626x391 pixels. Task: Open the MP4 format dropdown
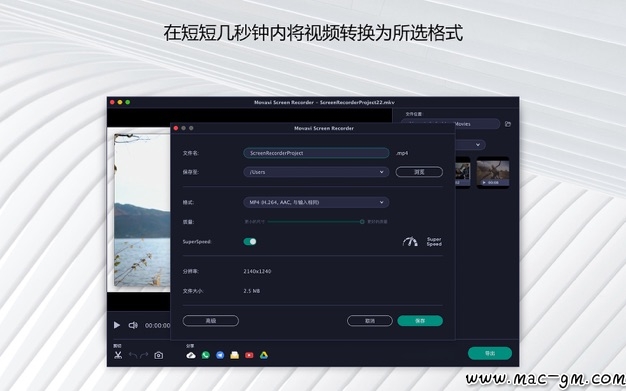(x=316, y=202)
